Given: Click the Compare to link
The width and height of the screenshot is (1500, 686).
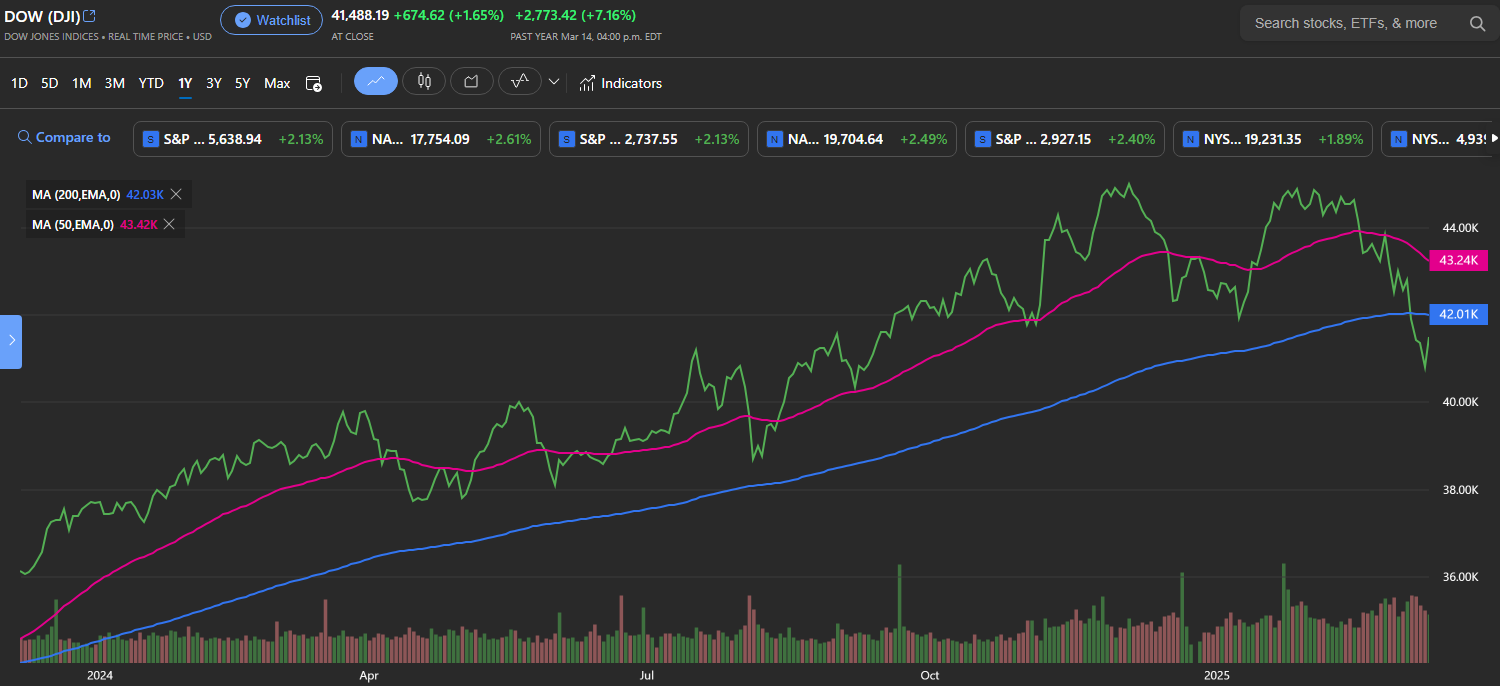Looking at the screenshot, I should (x=74, y=137).
